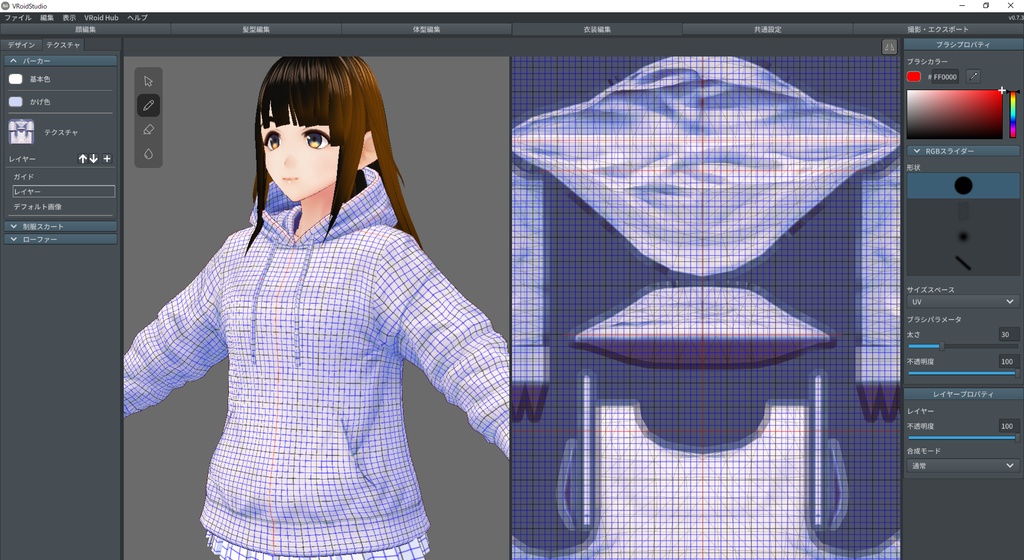Click the eyedropper color picker icon
This screenshot has height=560, width=1024.
973,76
